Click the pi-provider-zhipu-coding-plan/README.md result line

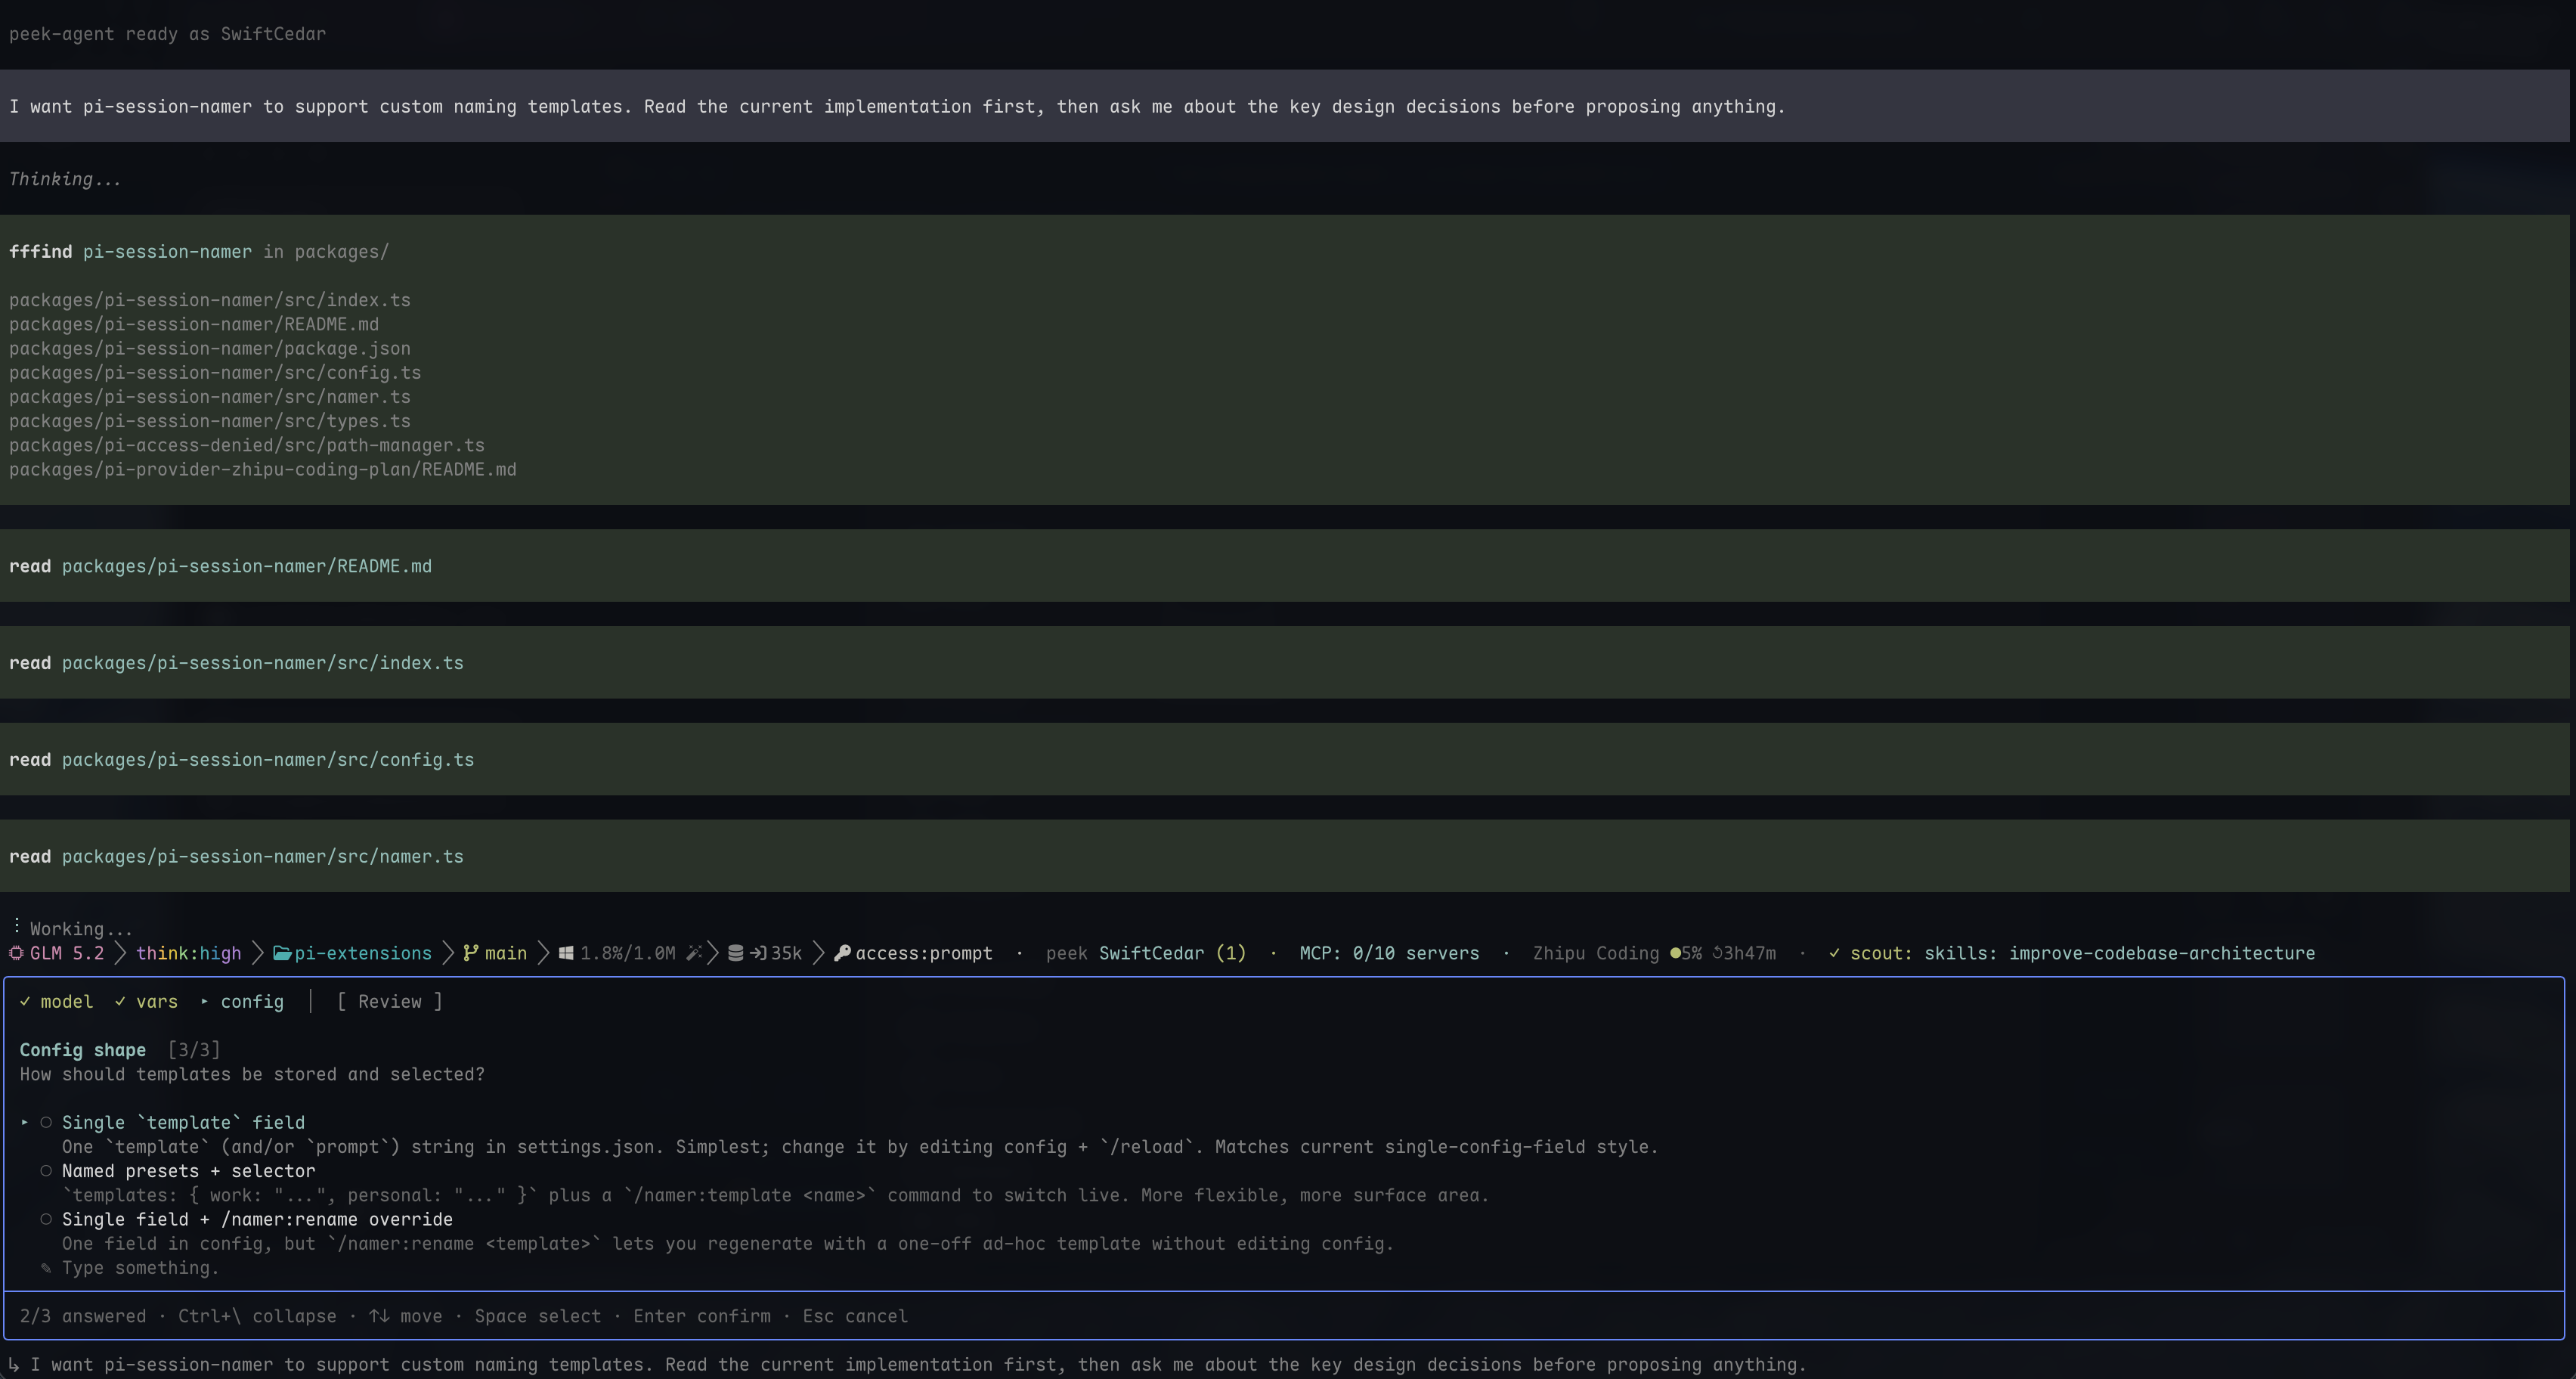pos(263,469)
